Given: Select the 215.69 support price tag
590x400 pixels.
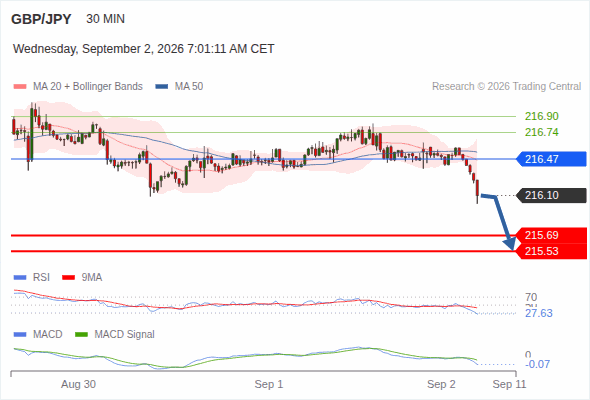Looking at the screenshot, I should click(551, 235).
